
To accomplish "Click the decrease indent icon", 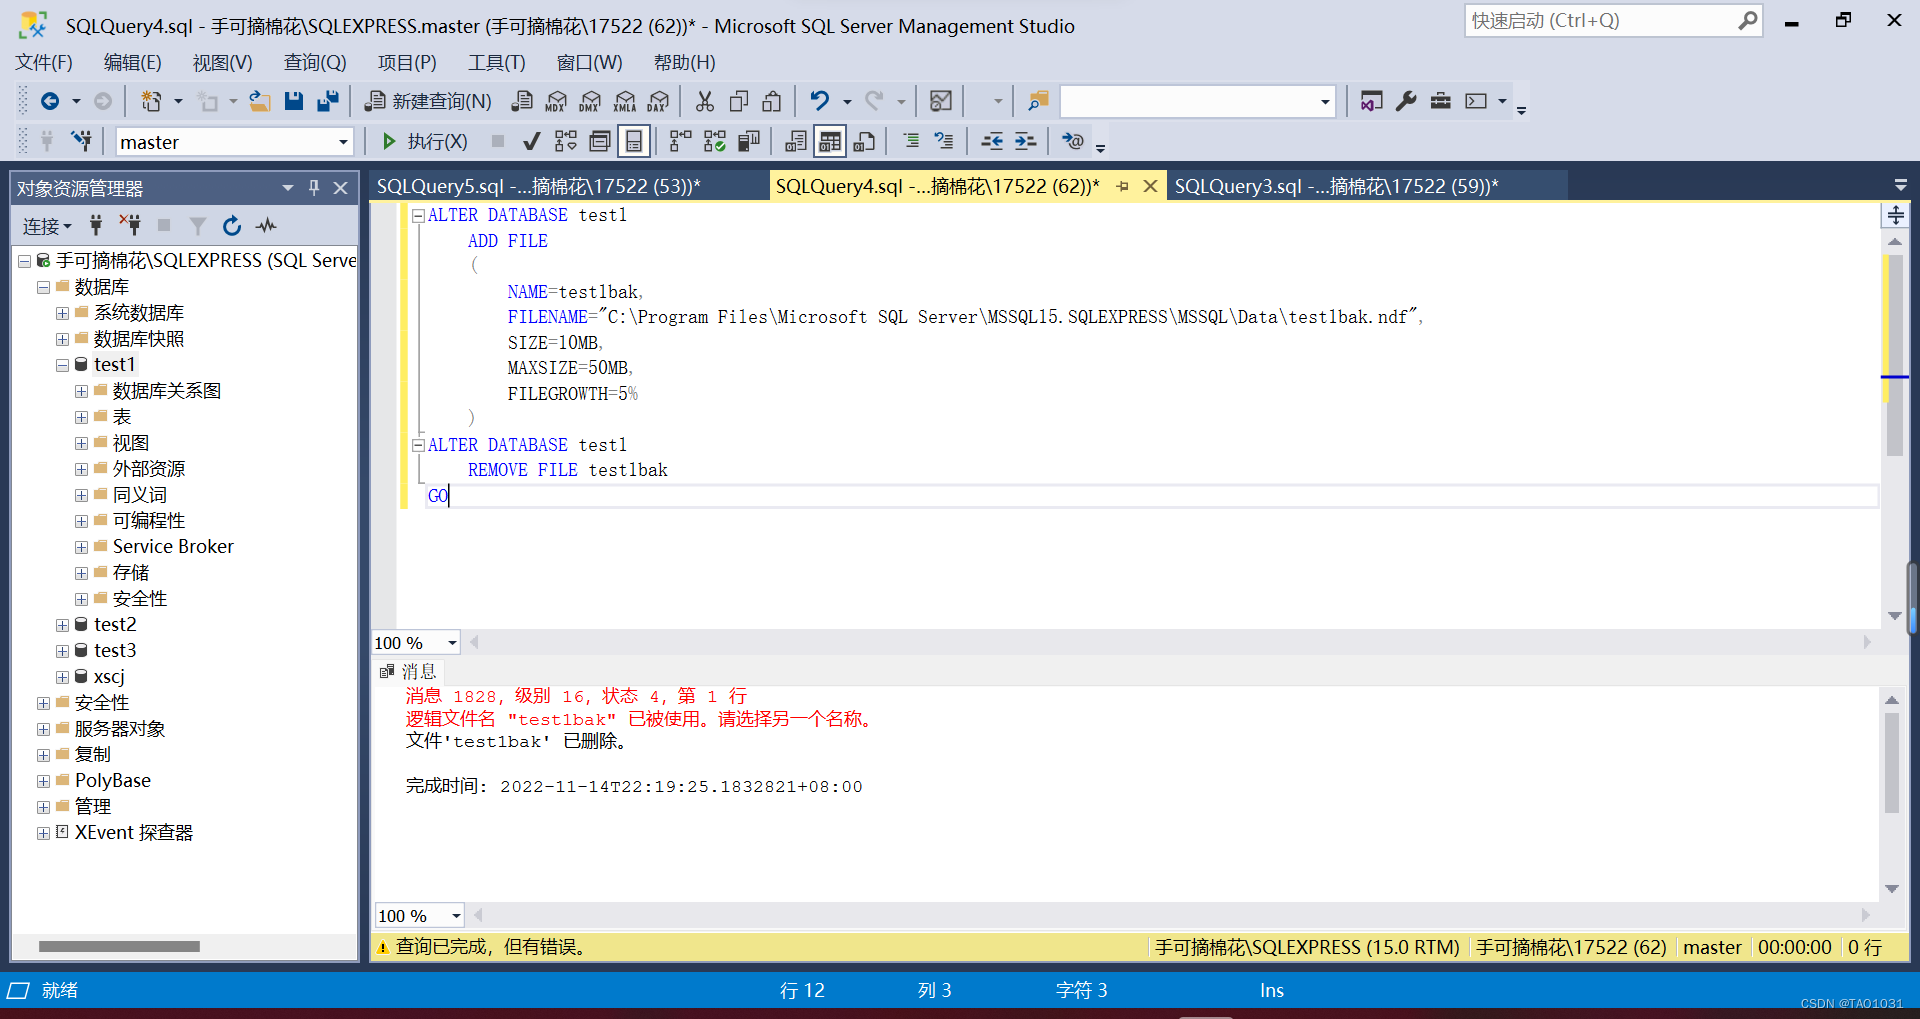I will tap(992, 141).
